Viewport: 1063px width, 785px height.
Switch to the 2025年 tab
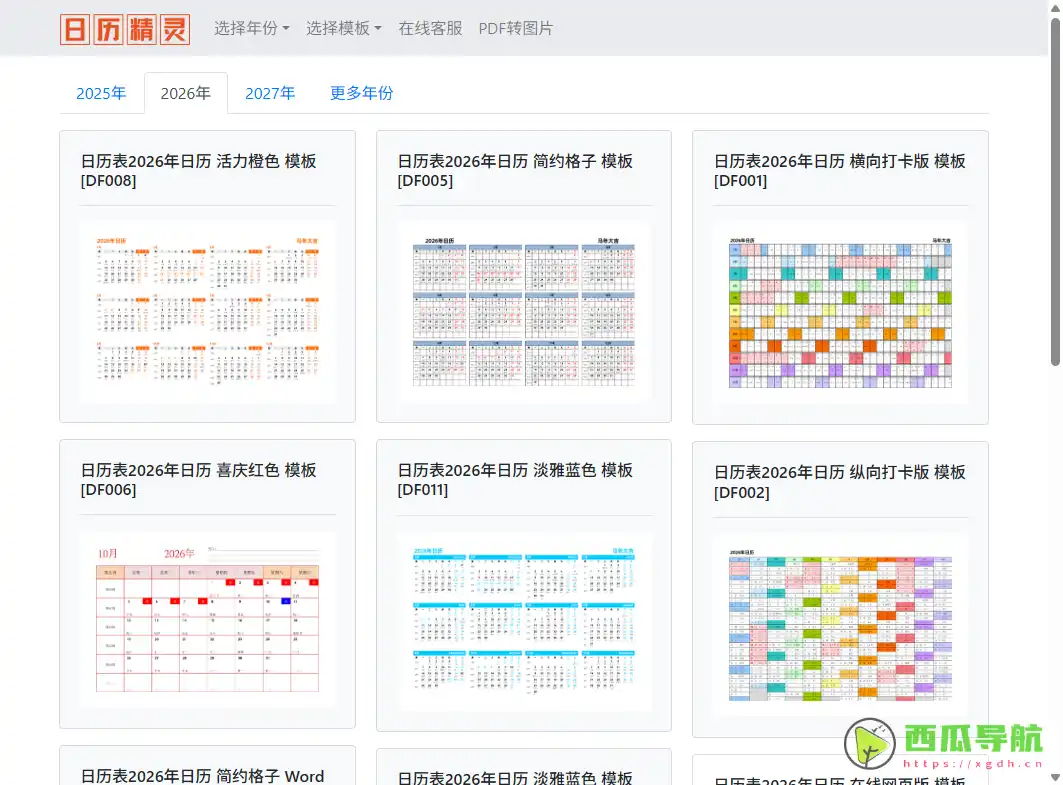[101, 93]
